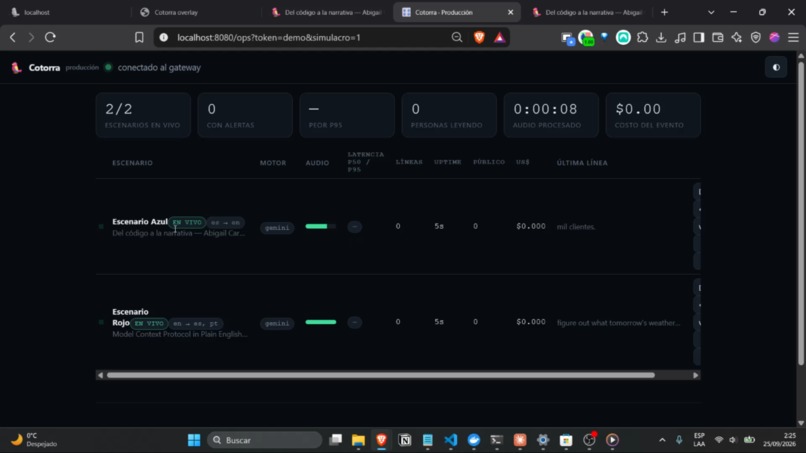Click the AUDIO column header
This screenshot has width=806, height=453.
(317, 162)
